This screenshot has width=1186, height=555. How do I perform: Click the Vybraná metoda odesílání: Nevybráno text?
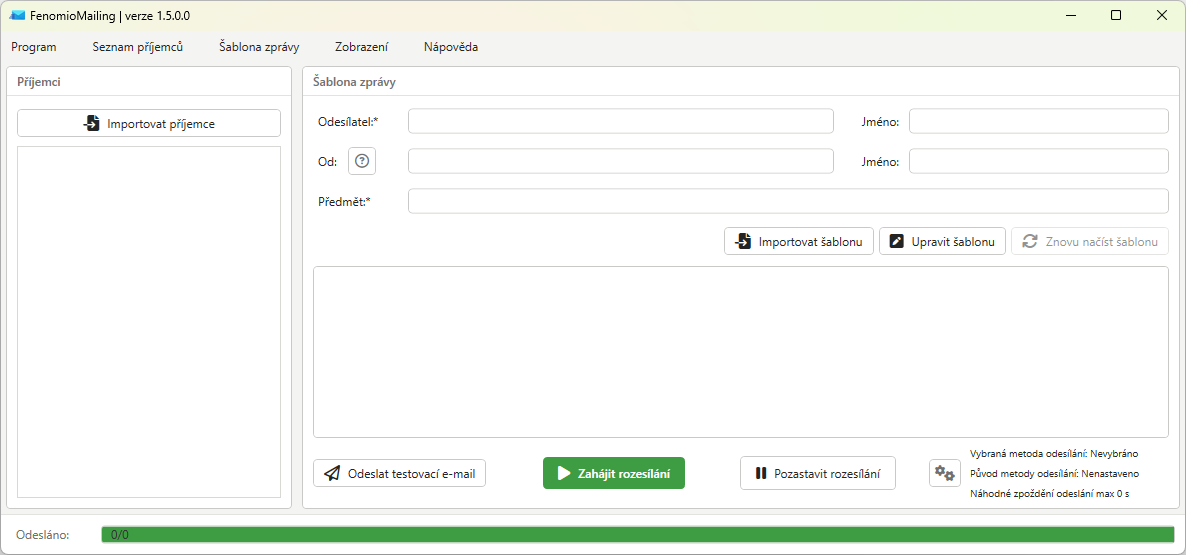(x=1054, y=454)
